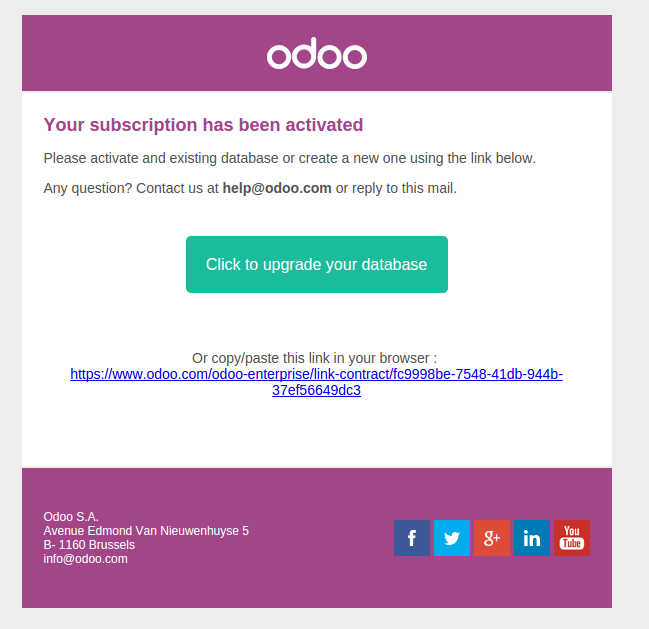The image size is (649, 629).
Task: Select the 'Odoo S.A.' company name
Action: point(71,517)
